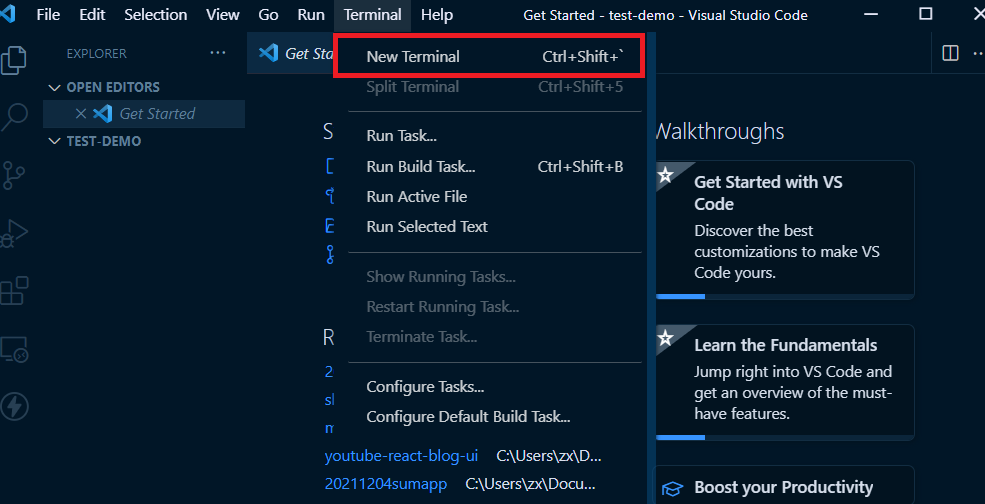Choose Configure Tasks... menu item
Image resolution: width=985 pixels, height=504 pixels.
click(x=495, y=386)
